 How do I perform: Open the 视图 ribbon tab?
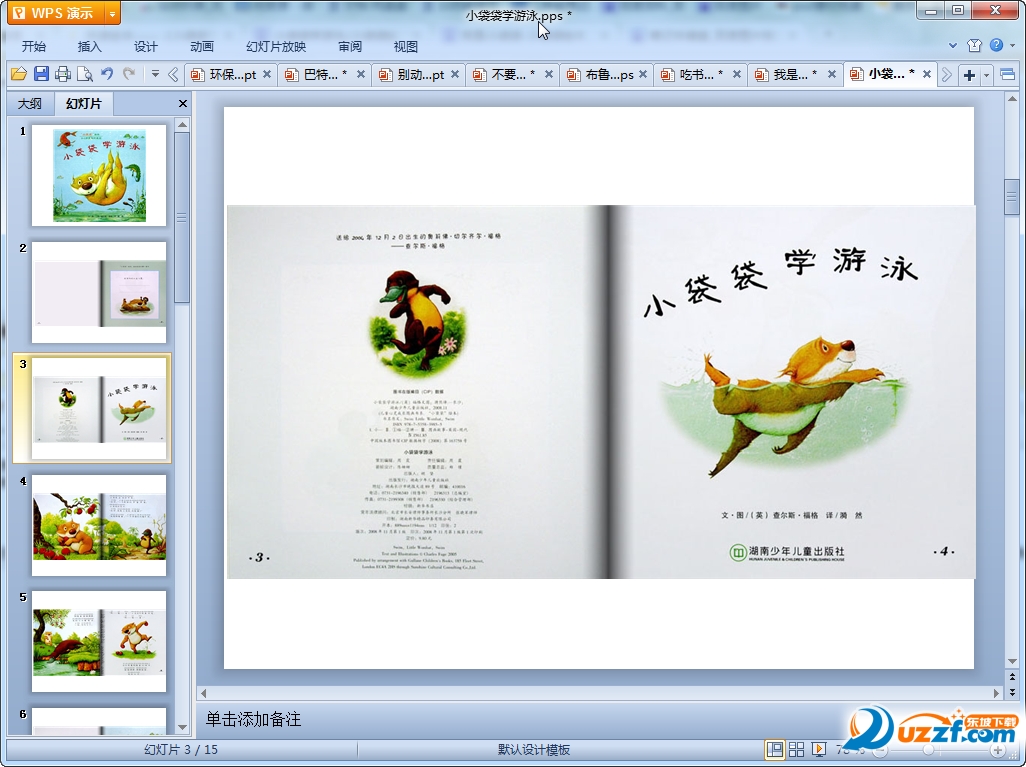pyautogui.click(x=406, y=46)
